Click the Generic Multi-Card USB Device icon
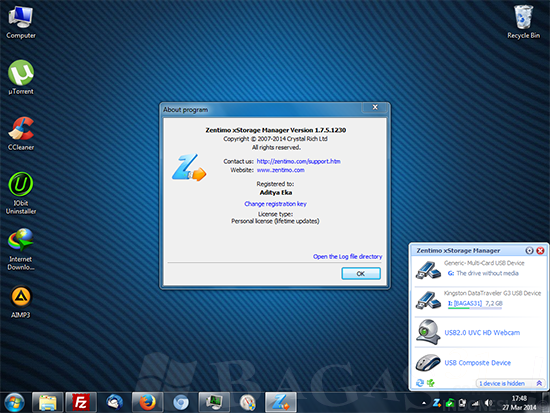Screen dimensions: 550x413 coord(428,270)
